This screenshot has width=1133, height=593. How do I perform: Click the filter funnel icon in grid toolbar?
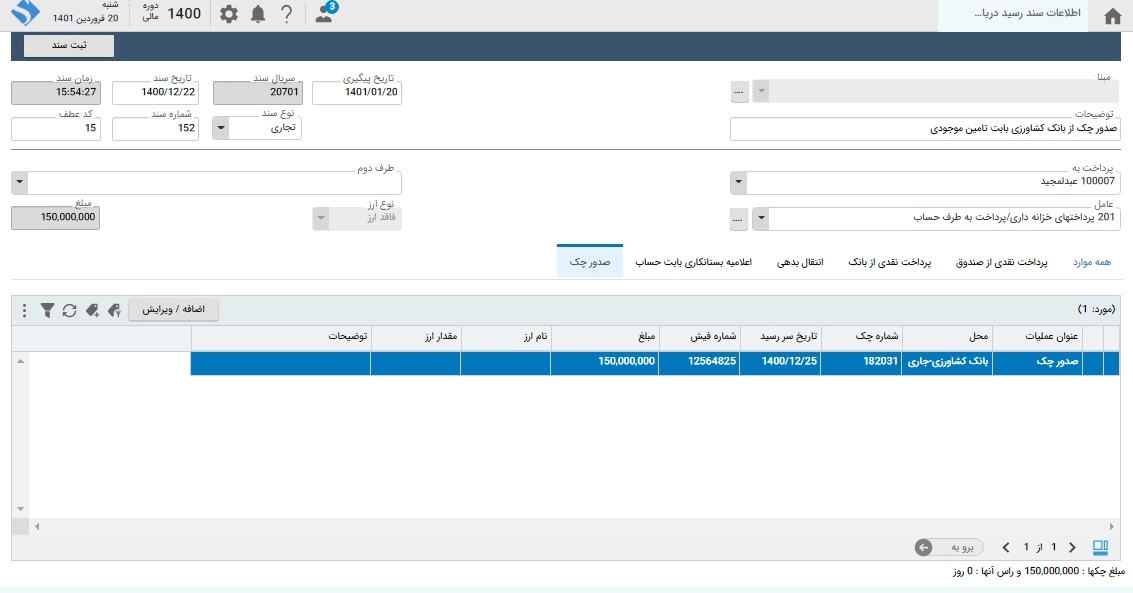pyautogui.click(x=47, y=310)
